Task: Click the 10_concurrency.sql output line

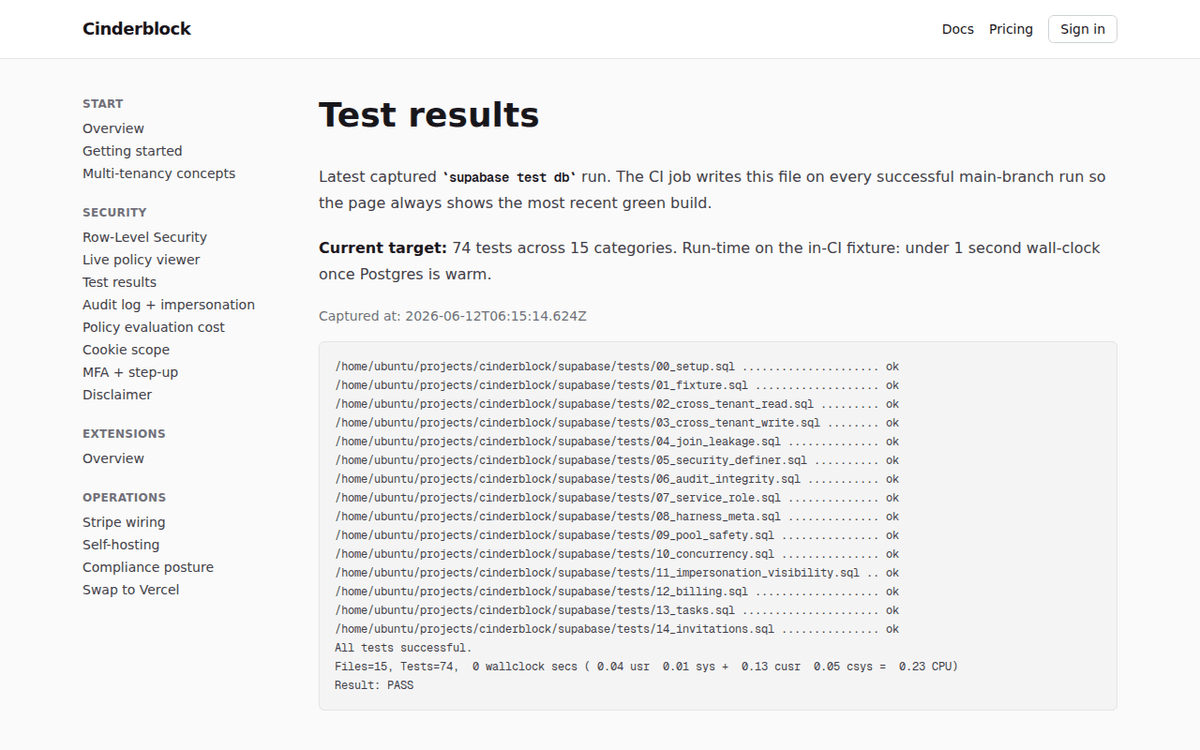Action: (617, 554)
